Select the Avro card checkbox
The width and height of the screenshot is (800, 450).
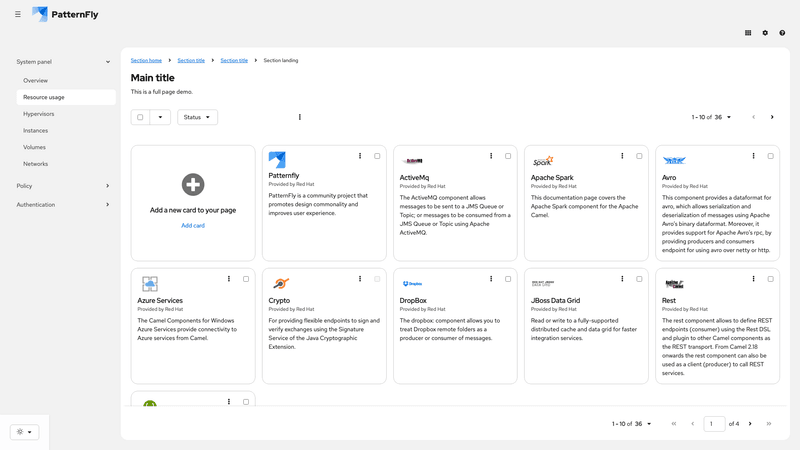tap(770, 156)
